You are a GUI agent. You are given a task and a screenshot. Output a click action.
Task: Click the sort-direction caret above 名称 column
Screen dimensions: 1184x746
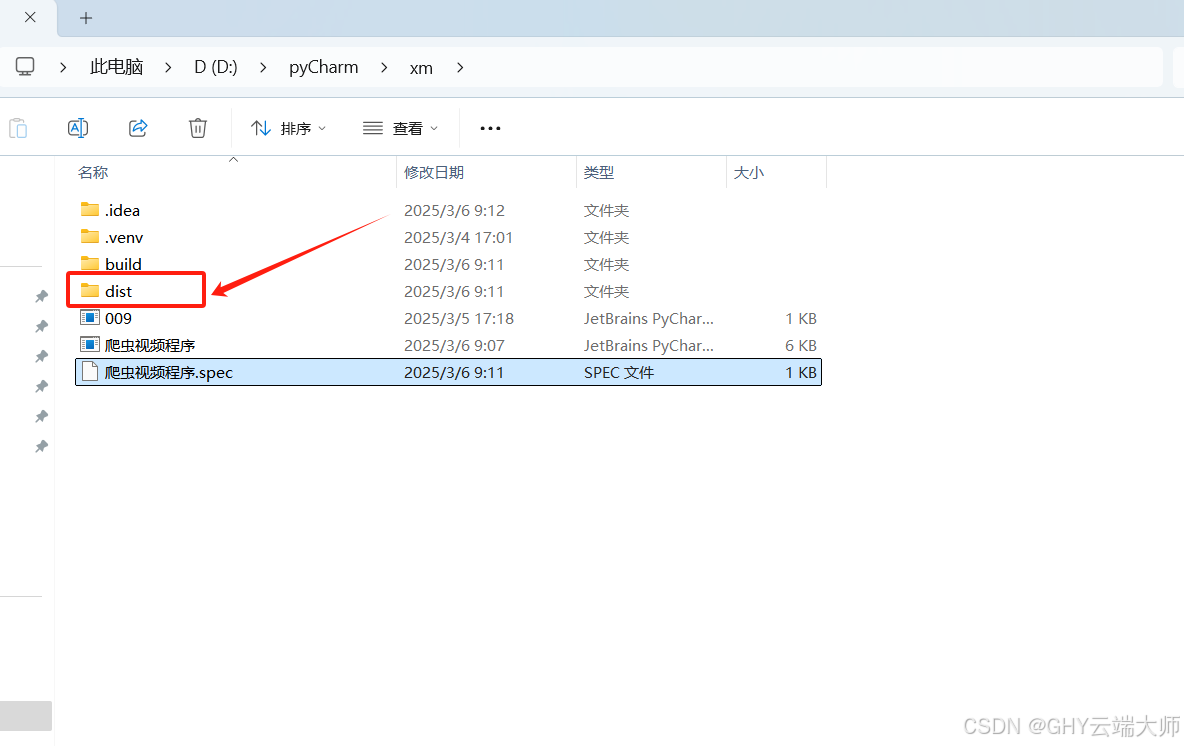point(233,159)
